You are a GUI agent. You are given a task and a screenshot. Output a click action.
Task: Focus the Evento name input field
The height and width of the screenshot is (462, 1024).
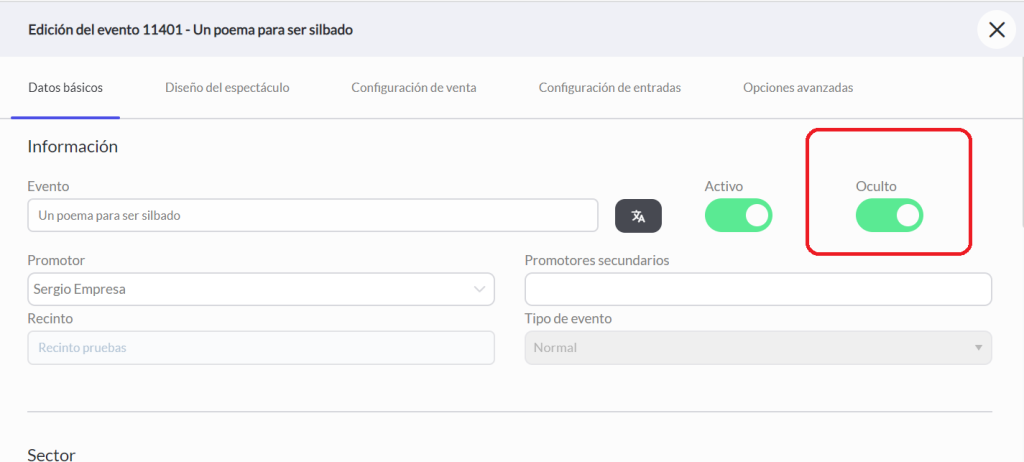point(313,216)
